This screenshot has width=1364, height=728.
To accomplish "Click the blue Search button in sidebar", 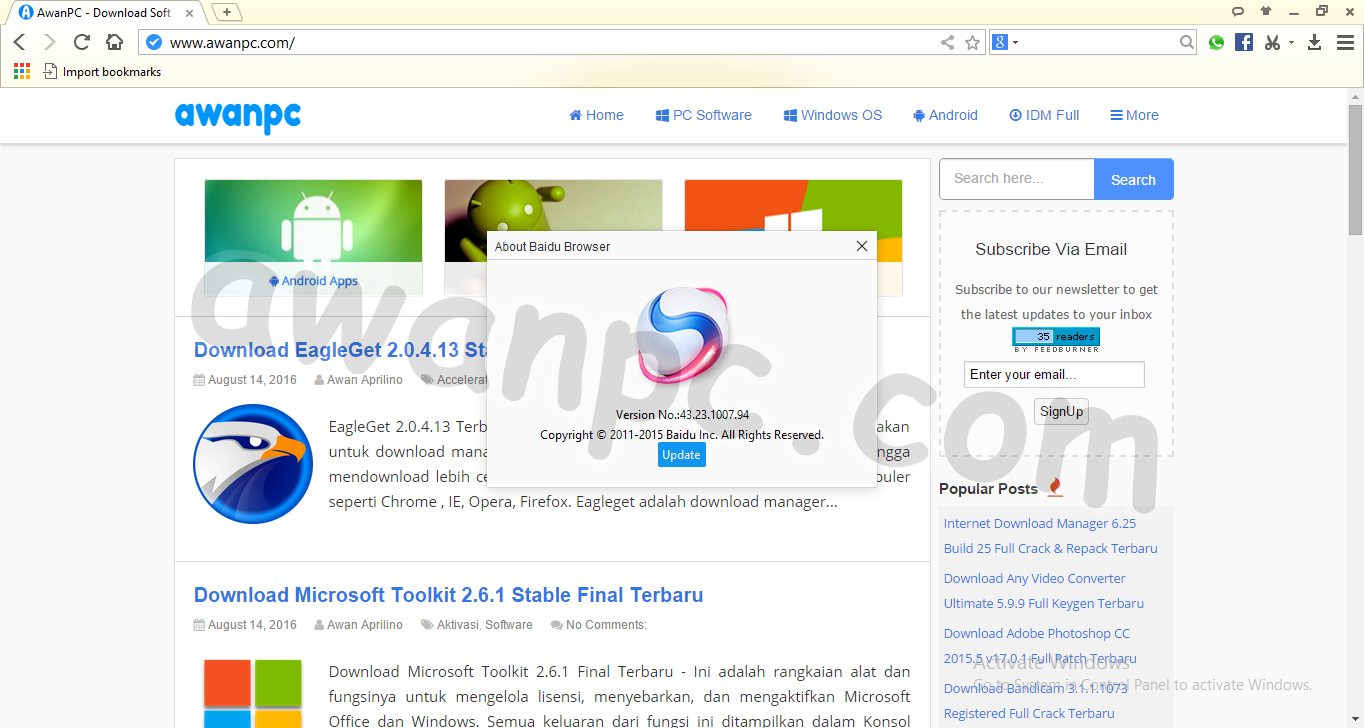I will (x=1133, y=180).
